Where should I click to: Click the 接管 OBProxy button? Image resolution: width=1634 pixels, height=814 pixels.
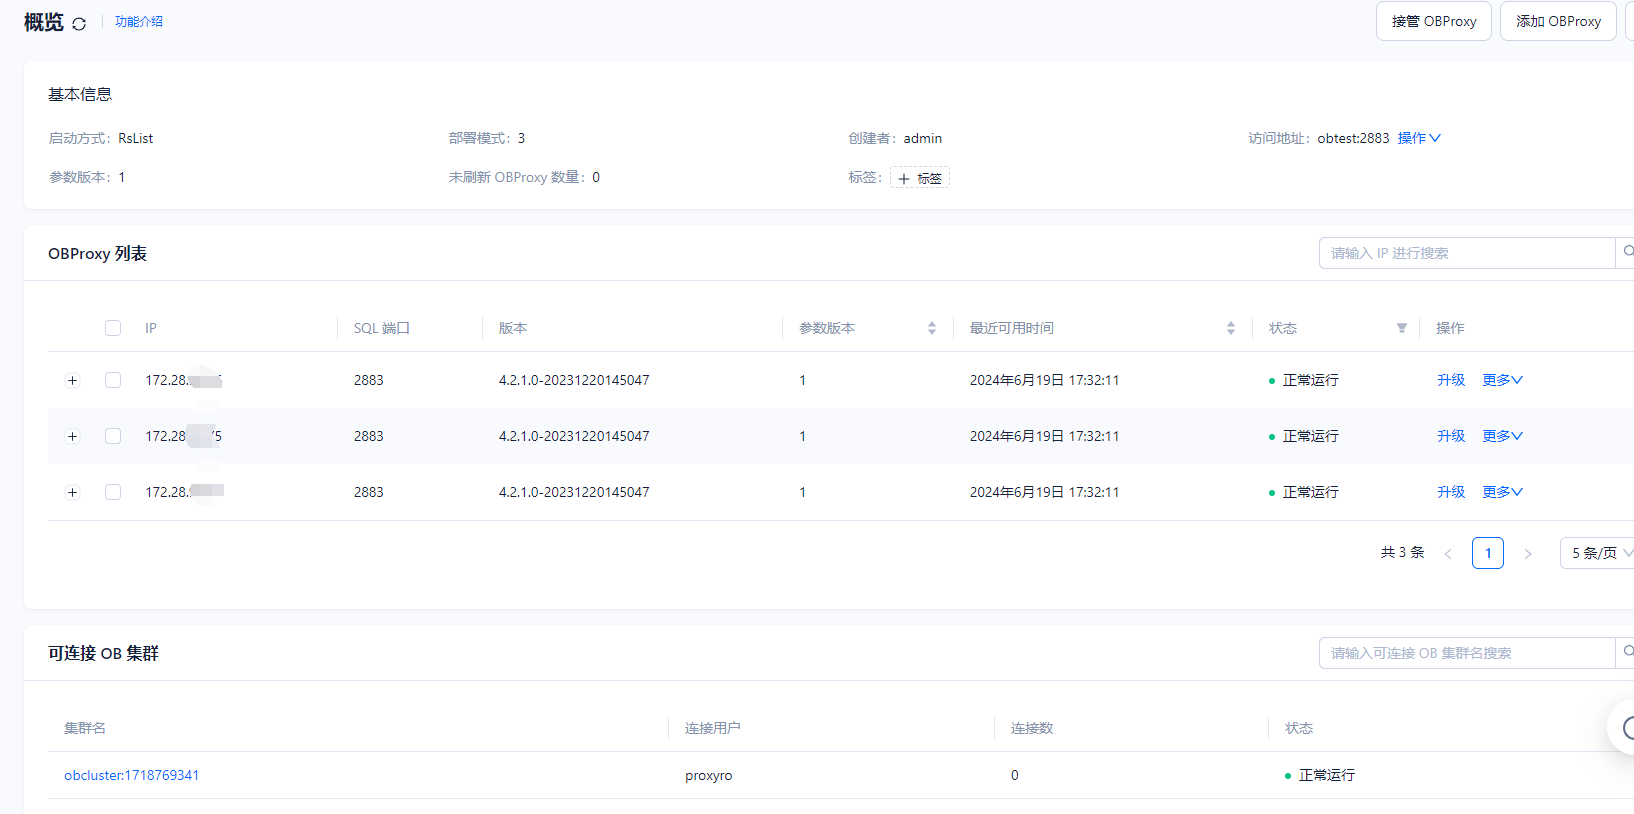[1433, 21]
